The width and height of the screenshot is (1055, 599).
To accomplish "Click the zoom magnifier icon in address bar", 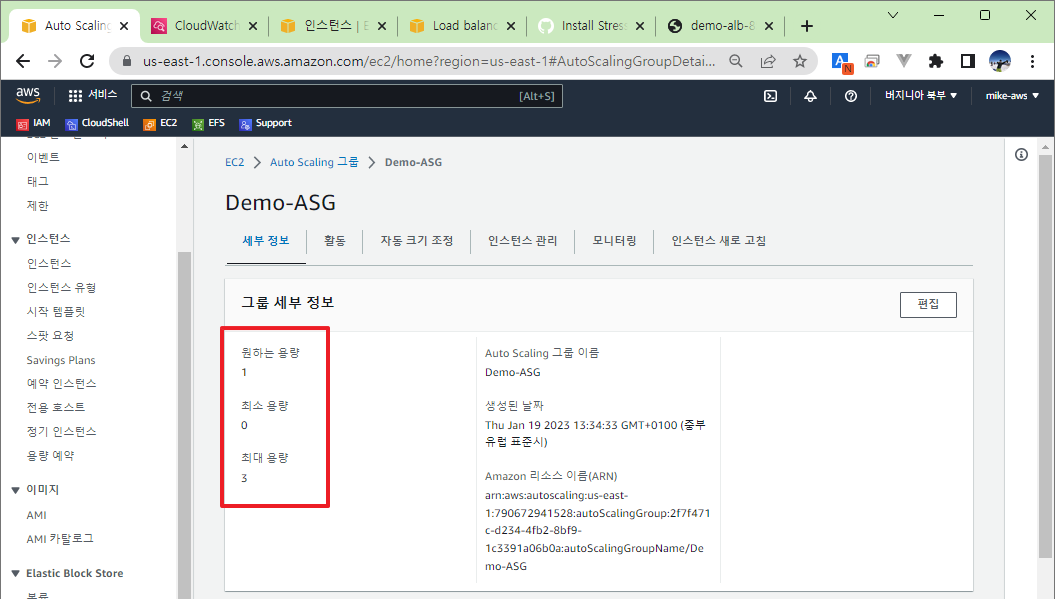I will tap(736, 61).
